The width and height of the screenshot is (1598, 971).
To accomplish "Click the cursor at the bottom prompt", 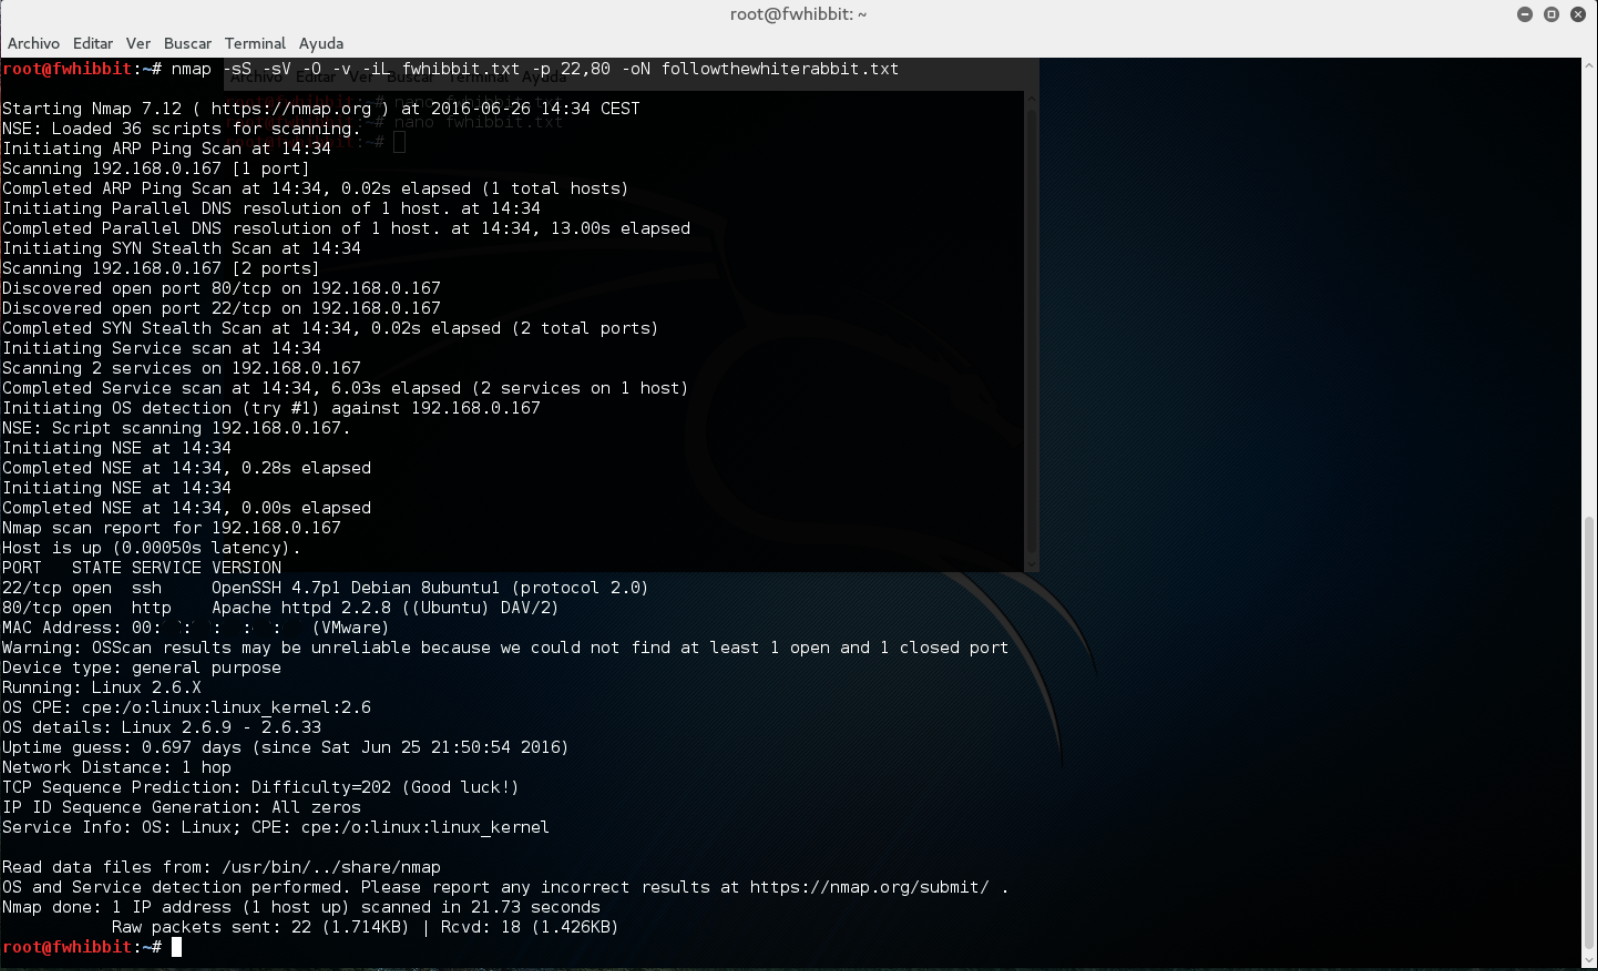I will (x=177, y=947).
